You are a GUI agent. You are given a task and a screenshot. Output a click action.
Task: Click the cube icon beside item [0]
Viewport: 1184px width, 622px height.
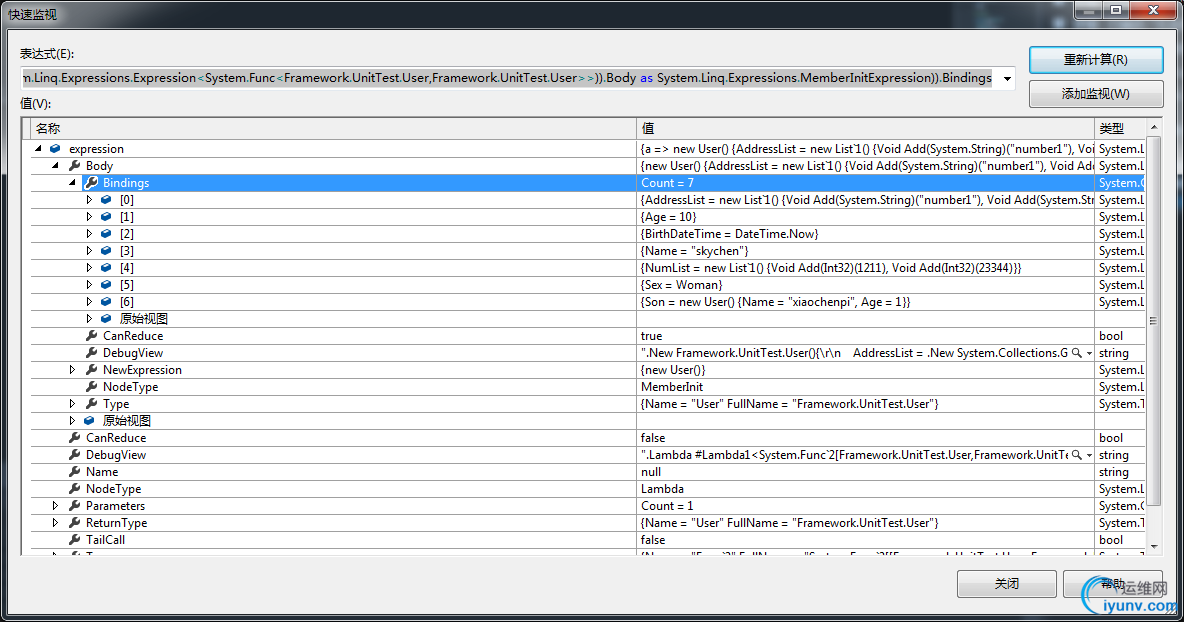coord(106,200)
